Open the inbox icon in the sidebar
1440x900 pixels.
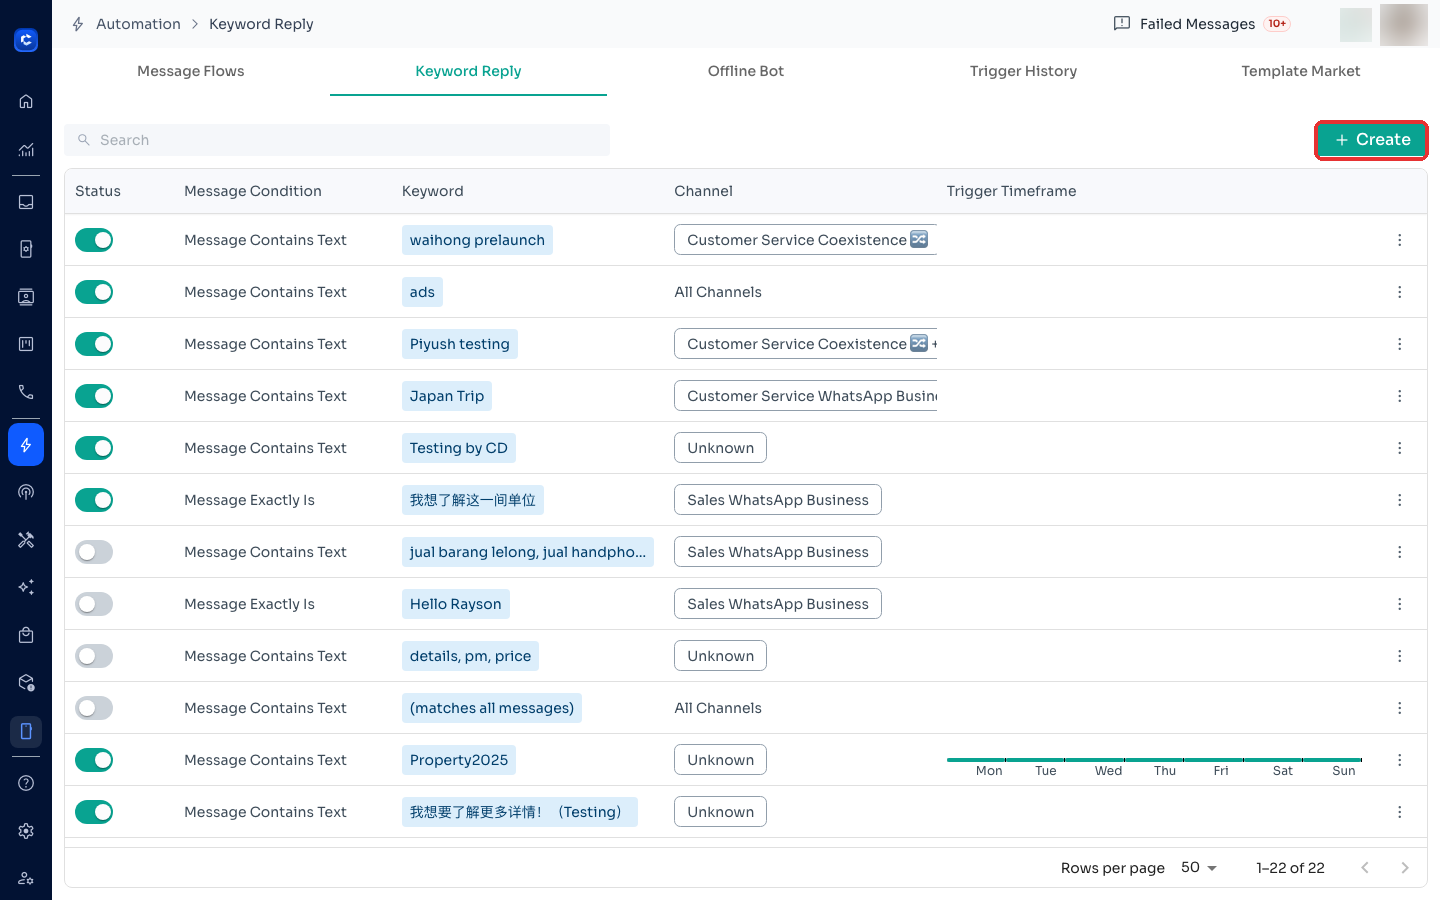click(26, 202)
